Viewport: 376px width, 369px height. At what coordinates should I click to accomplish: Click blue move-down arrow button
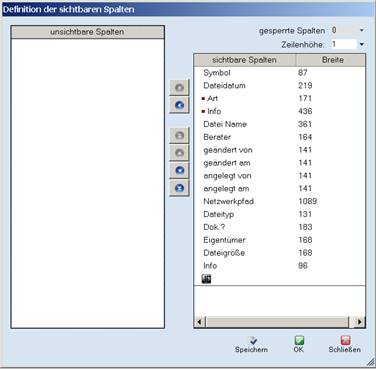pos(179,170)
